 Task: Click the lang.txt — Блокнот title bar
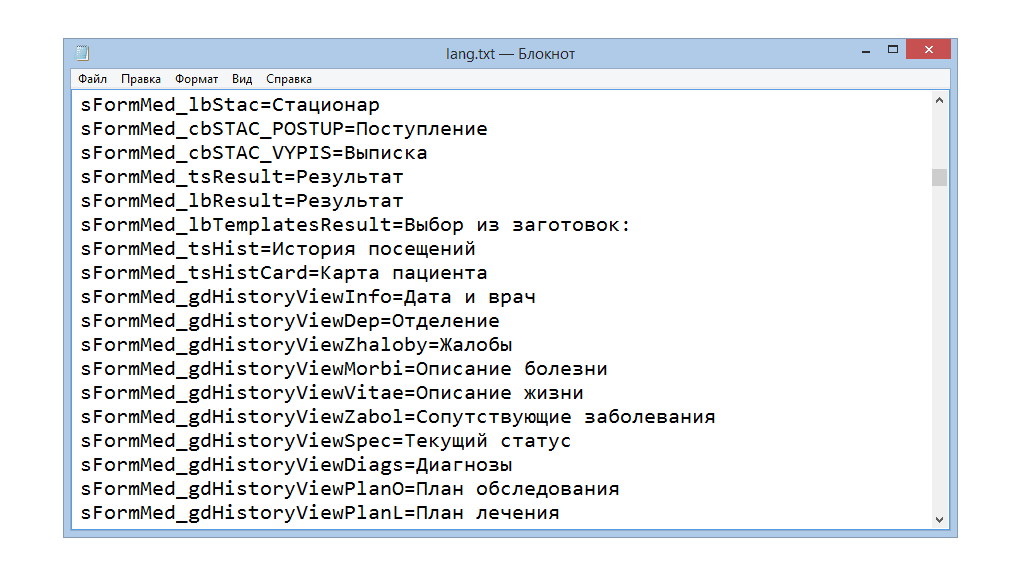[x=510, y=53]
